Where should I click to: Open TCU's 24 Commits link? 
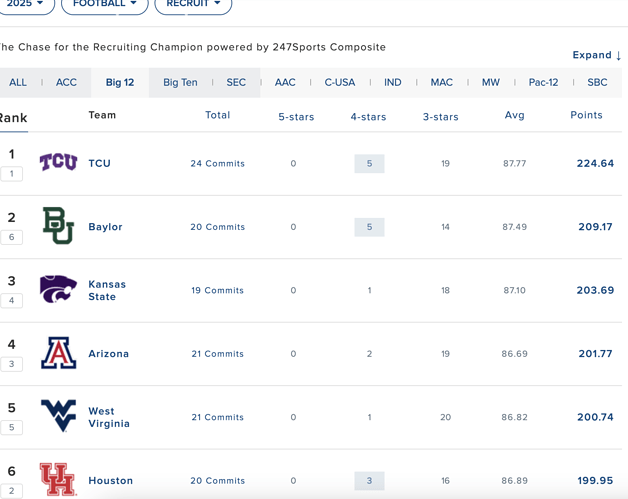coord(217,163)
